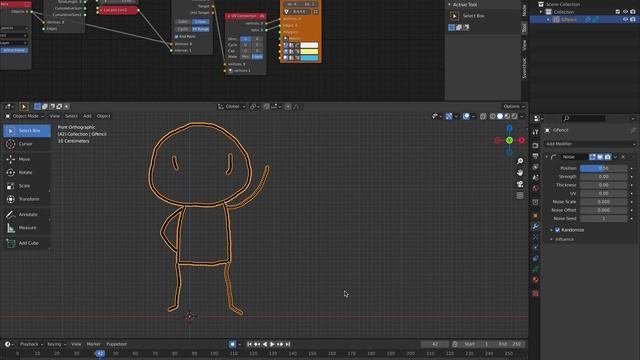Select GPencil row in the outliner
This screenshot has height=360, width=640.
584,20
